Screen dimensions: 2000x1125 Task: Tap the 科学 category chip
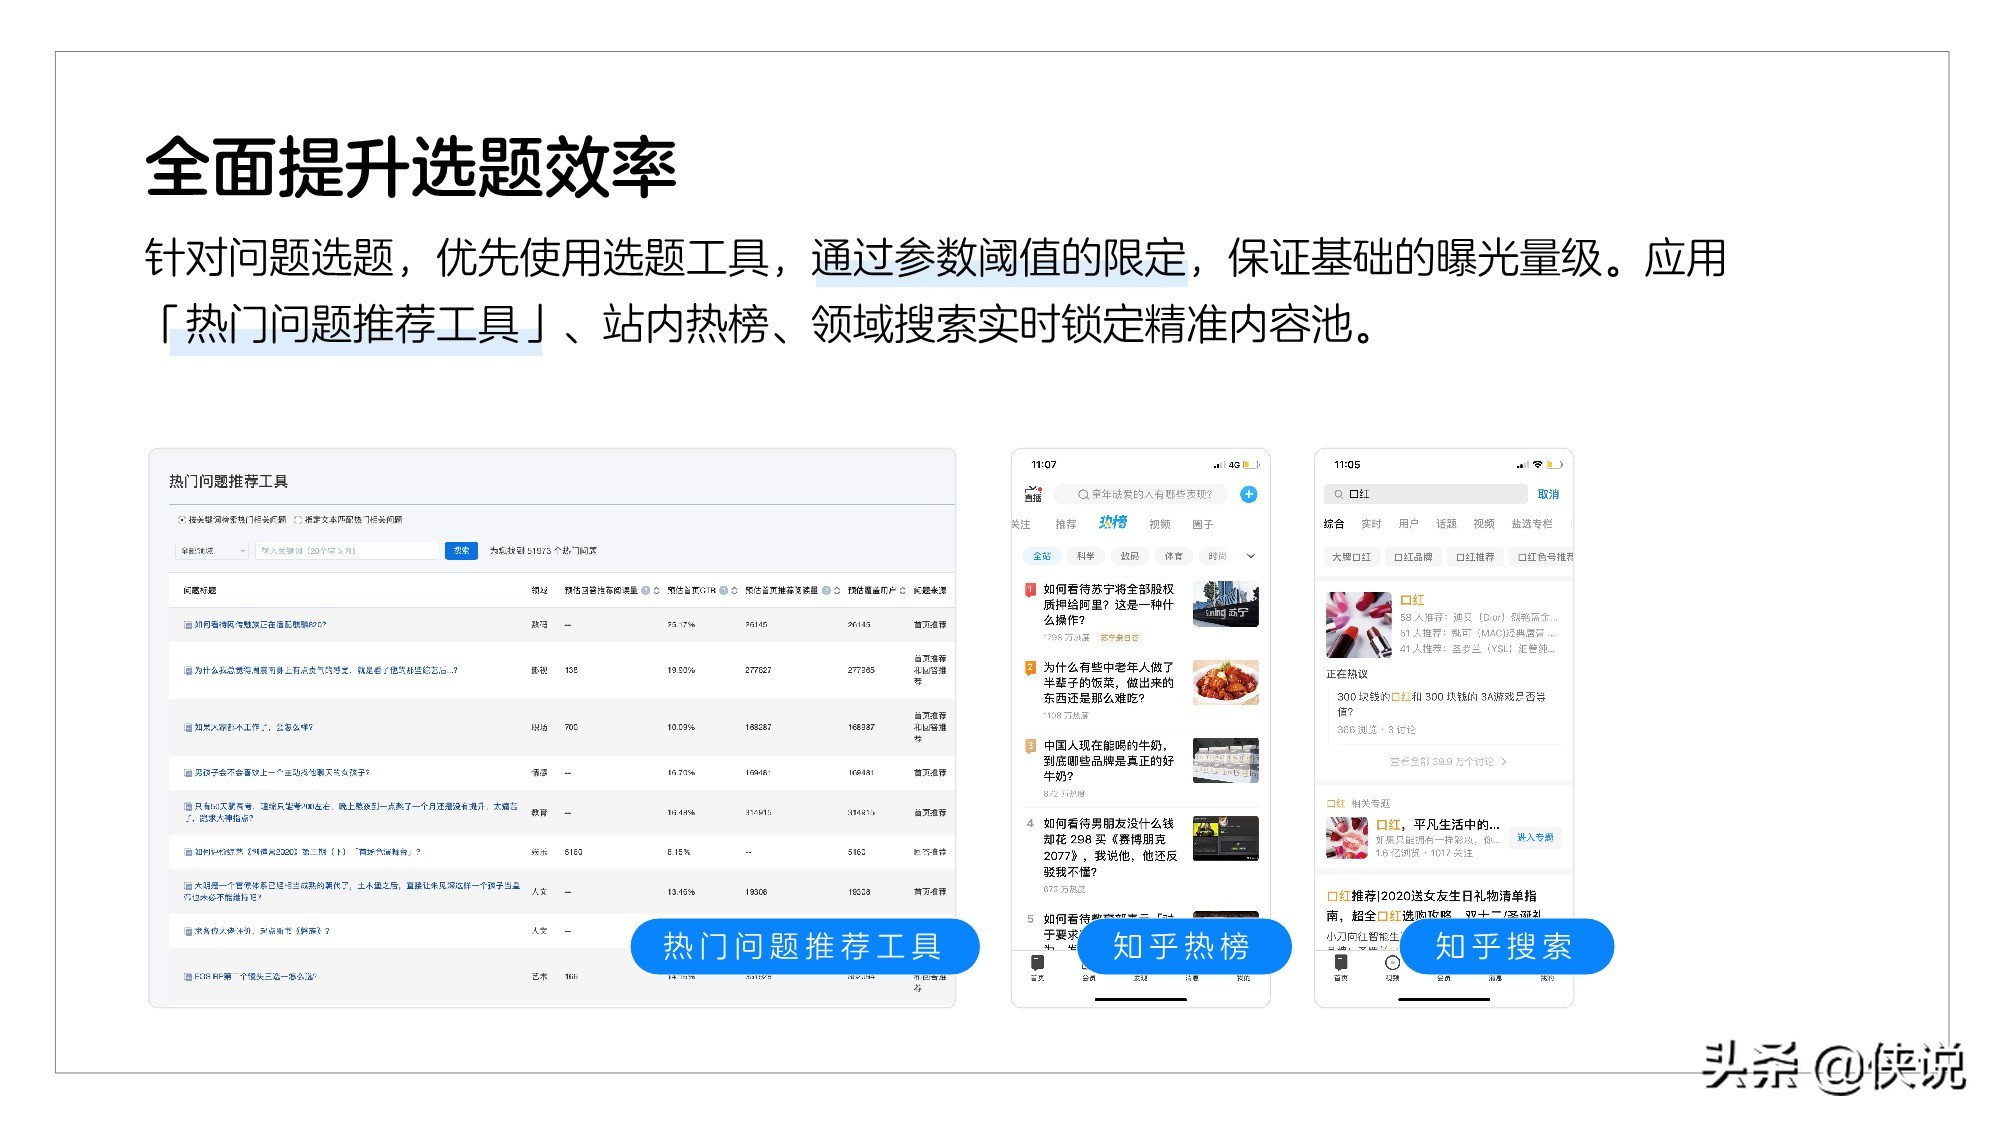pyautogui.click(x=1086, y=556)
